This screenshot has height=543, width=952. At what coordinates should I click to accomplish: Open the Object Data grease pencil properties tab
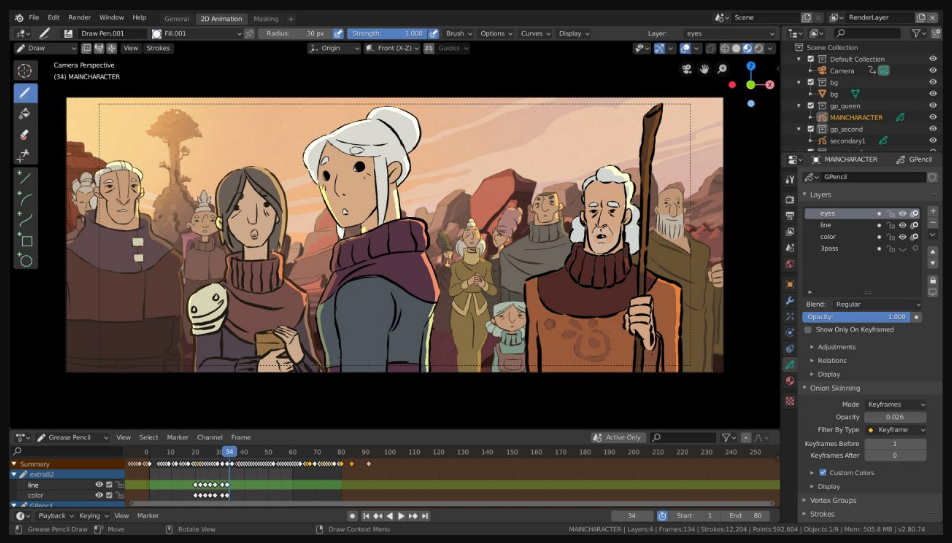(790, 364)
